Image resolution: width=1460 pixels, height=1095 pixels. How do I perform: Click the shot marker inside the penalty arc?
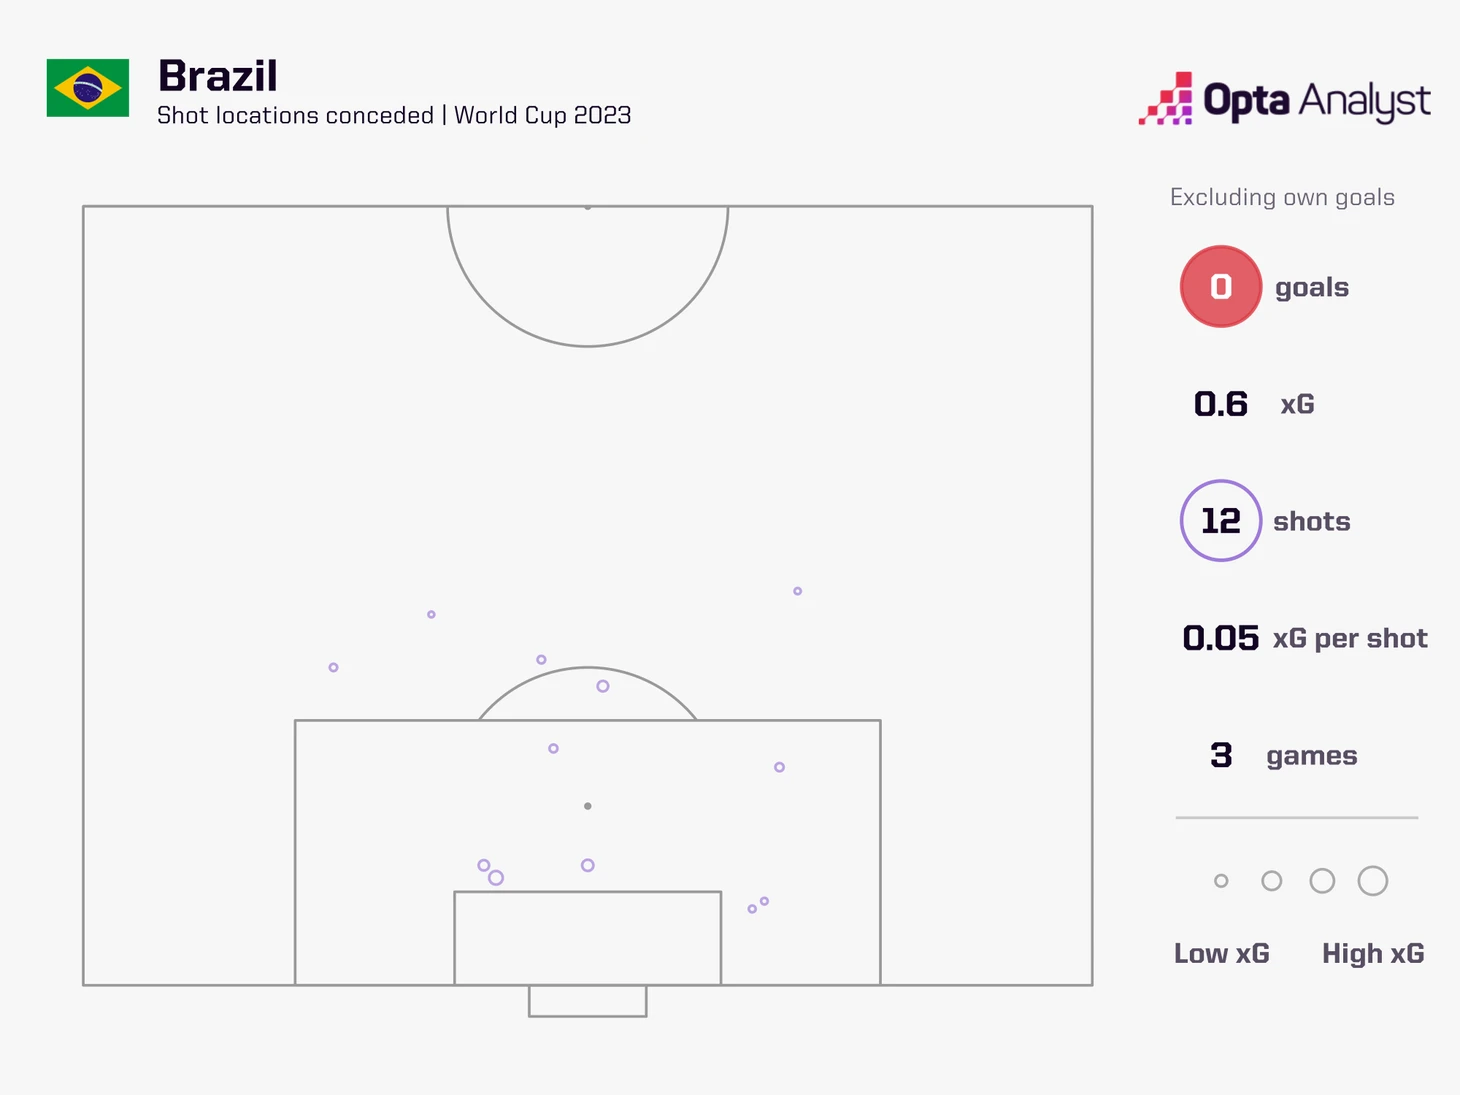coord(603,686)
